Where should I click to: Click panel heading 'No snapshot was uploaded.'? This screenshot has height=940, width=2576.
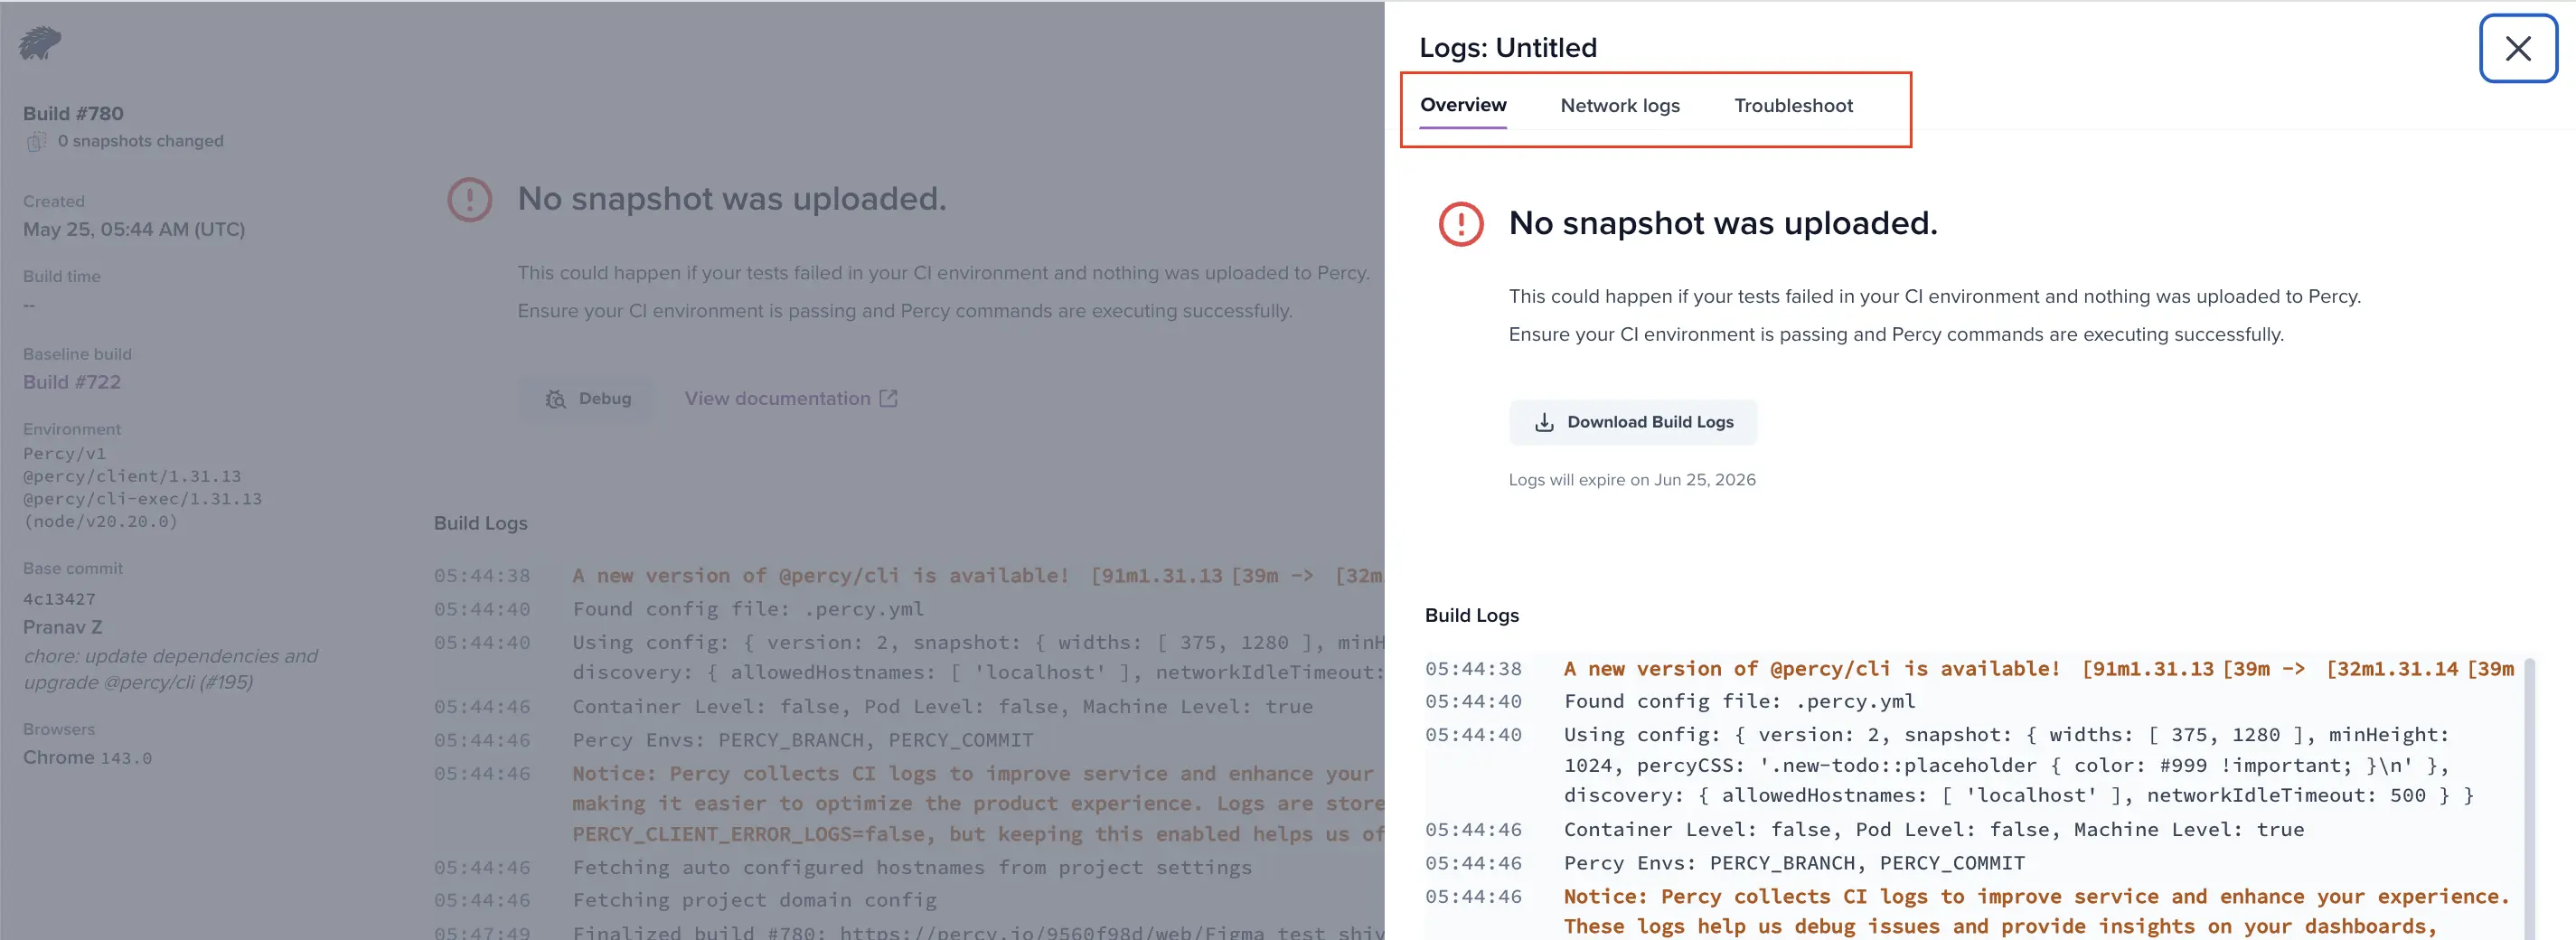point(1723,224)
